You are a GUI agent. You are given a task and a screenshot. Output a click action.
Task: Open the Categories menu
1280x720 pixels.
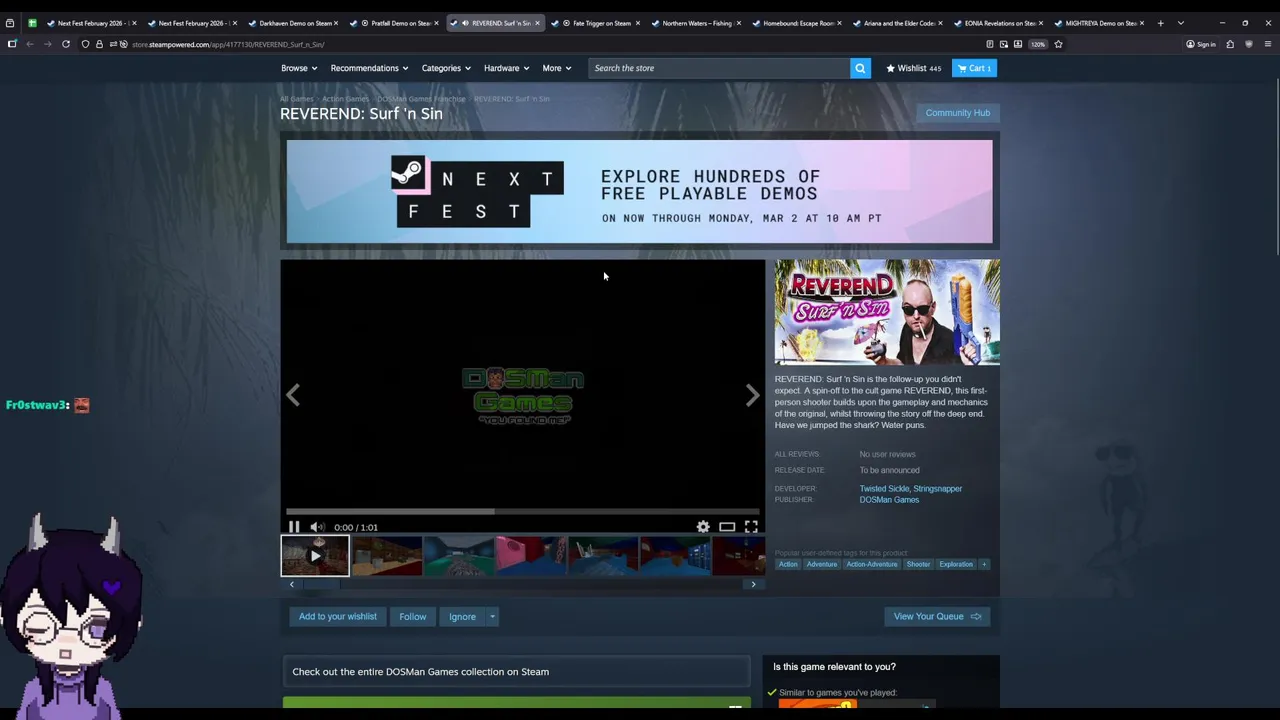click(446, 68)
